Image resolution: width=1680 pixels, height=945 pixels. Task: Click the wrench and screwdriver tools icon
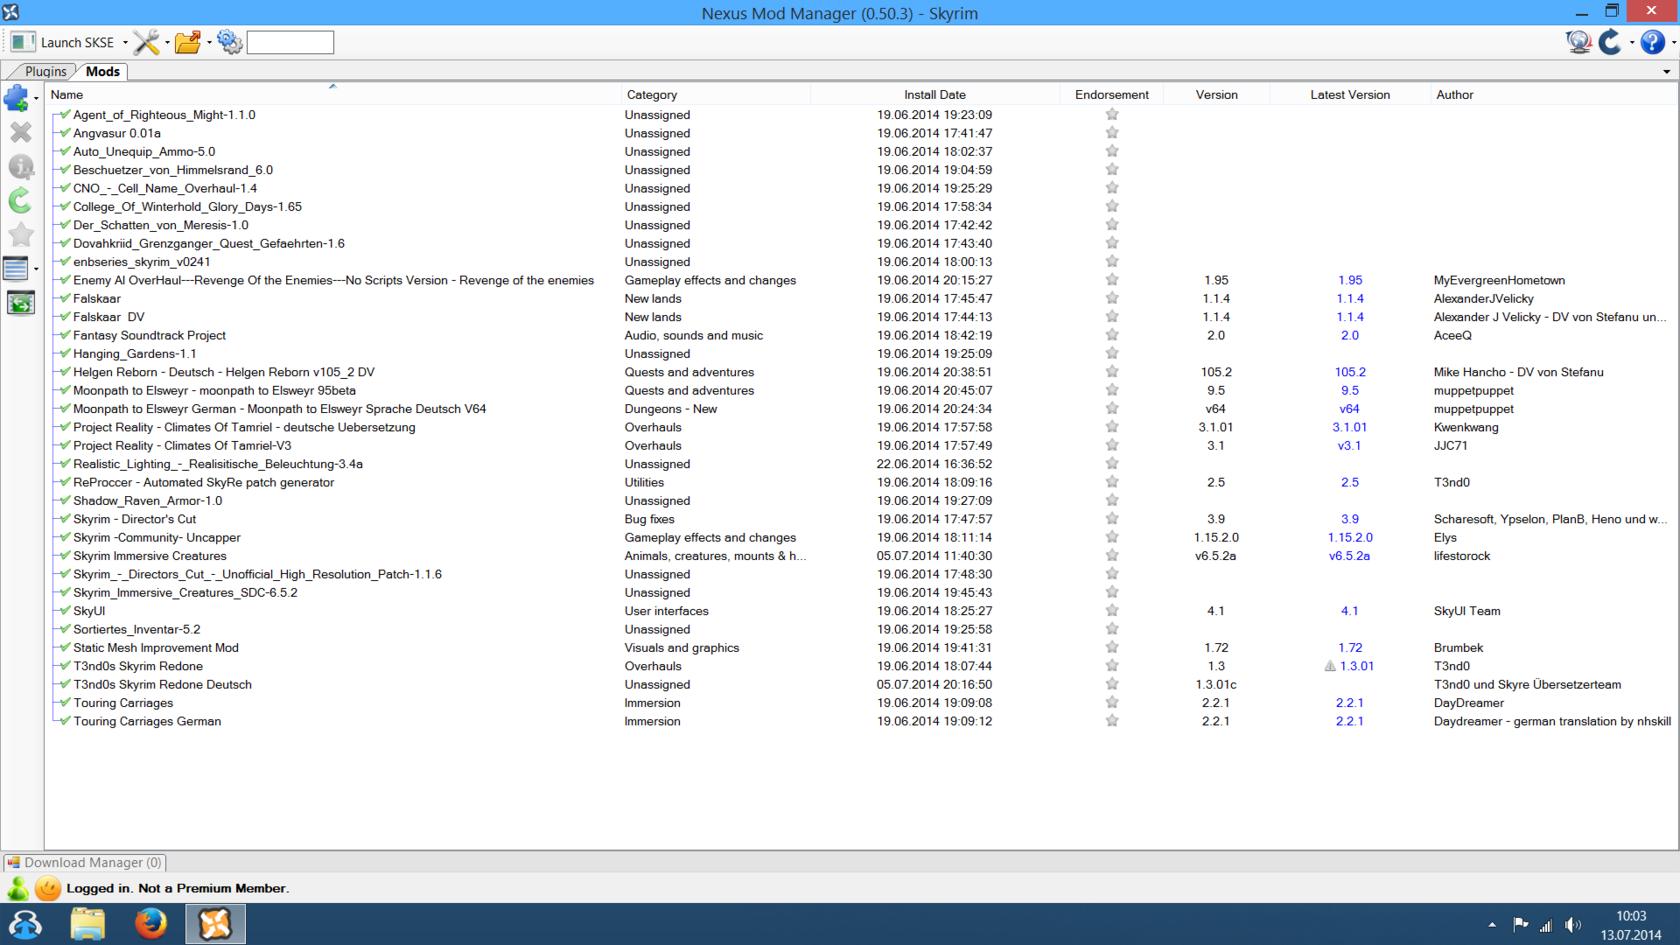click(146, 42)
